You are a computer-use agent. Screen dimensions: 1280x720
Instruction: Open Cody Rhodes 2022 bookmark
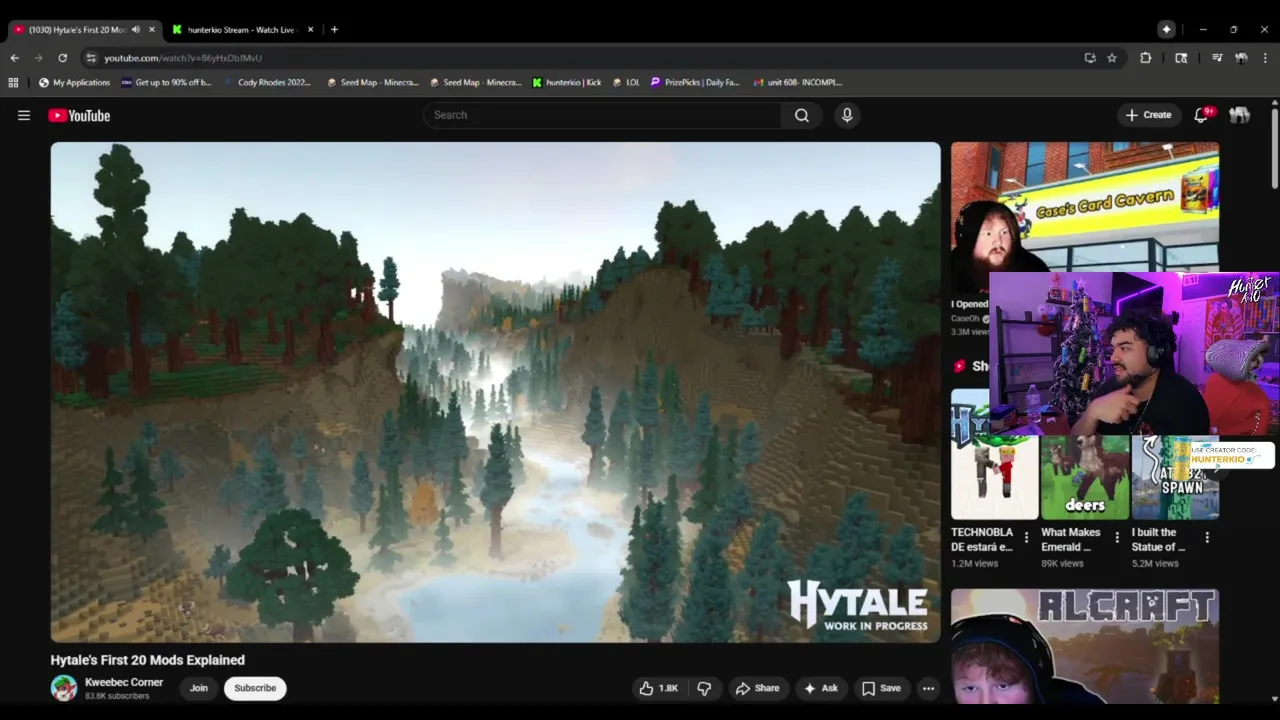[x=267, y=83]
